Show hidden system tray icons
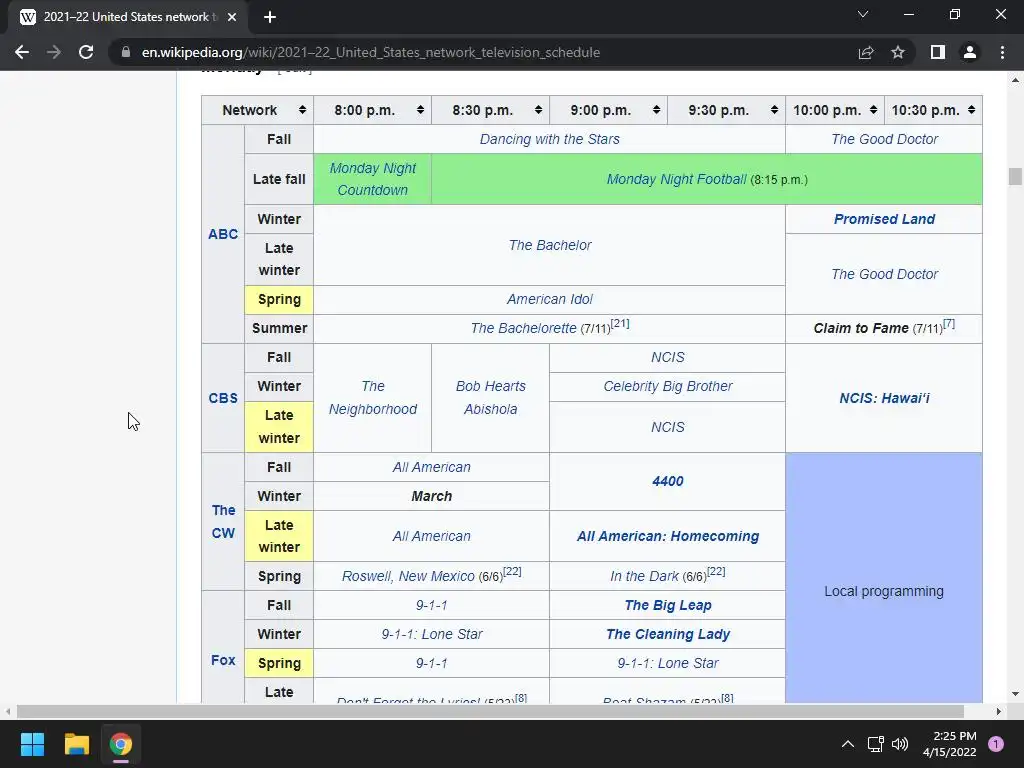 848,744
